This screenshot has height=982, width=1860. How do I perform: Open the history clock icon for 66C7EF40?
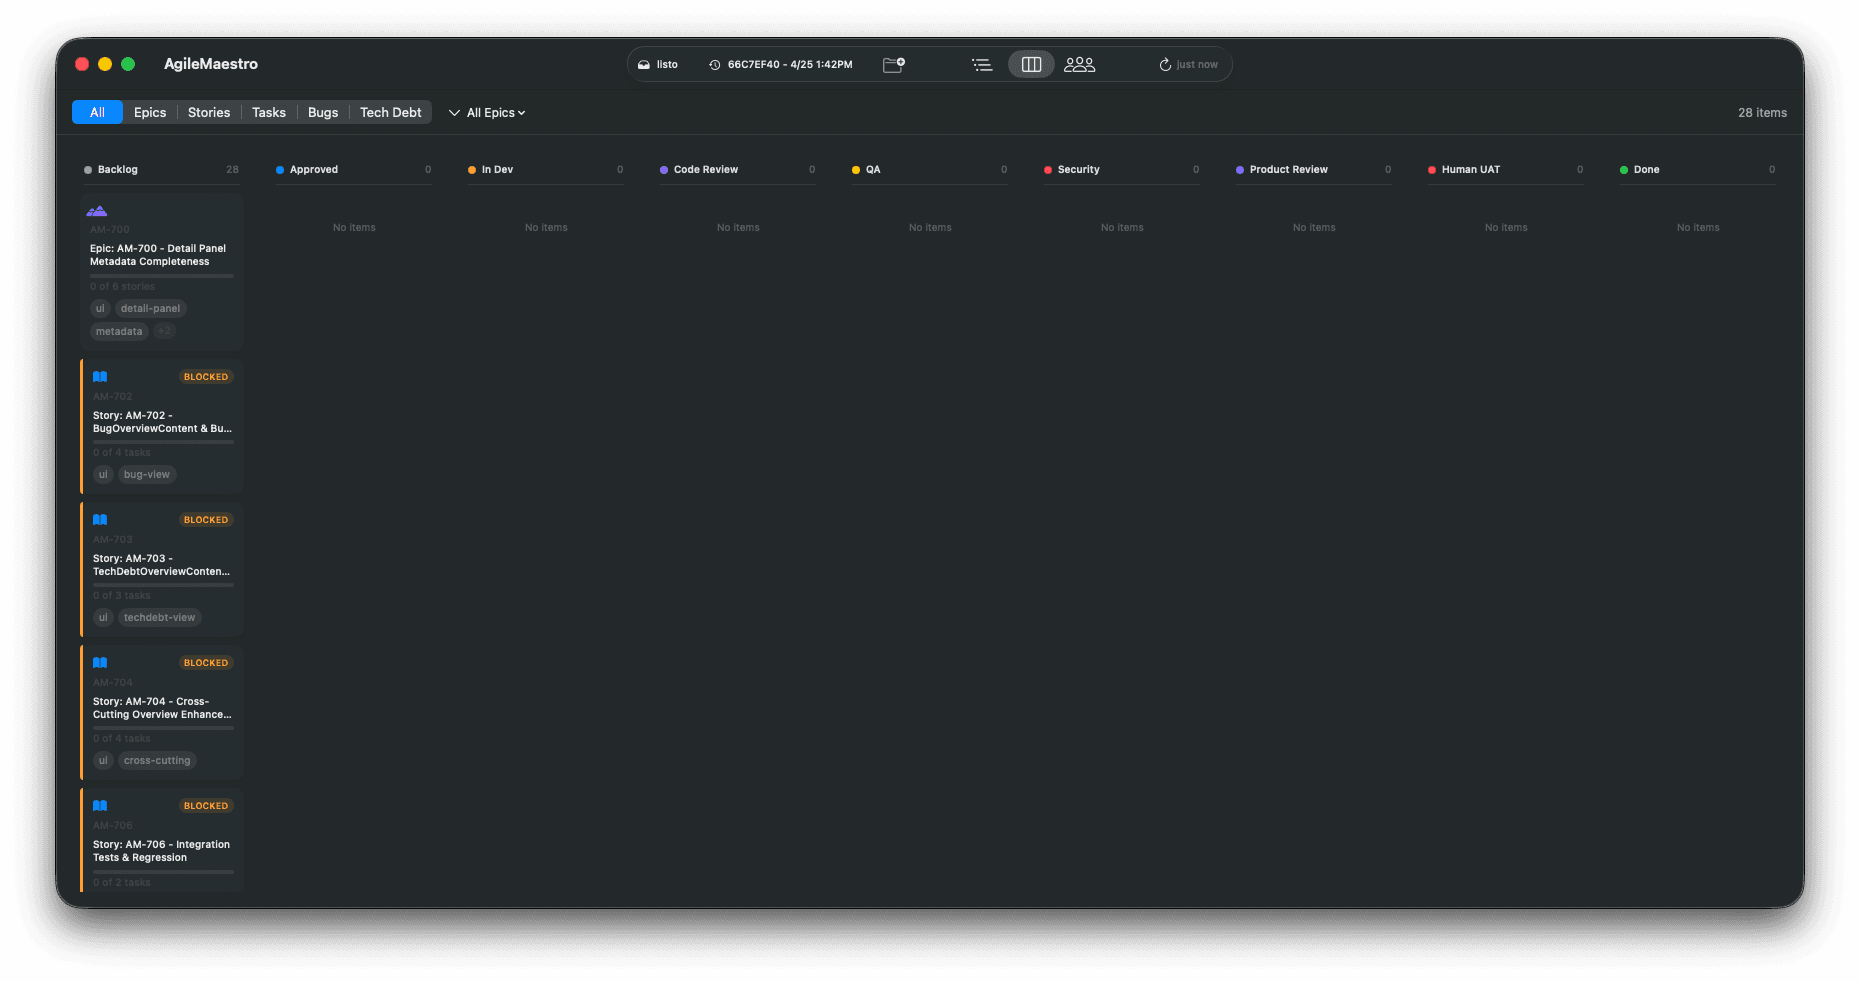coord(715,65)
